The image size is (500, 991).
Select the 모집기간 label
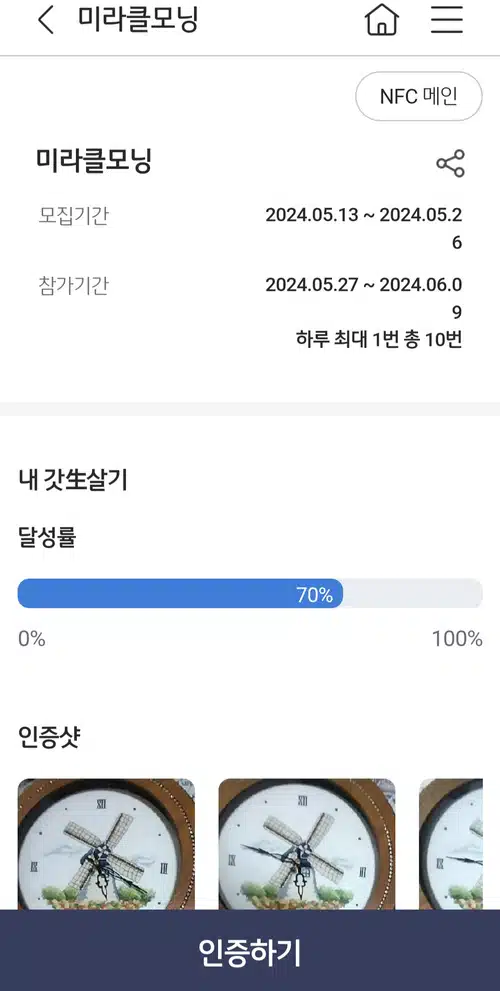pyautogui.click(x=73, y=216)
